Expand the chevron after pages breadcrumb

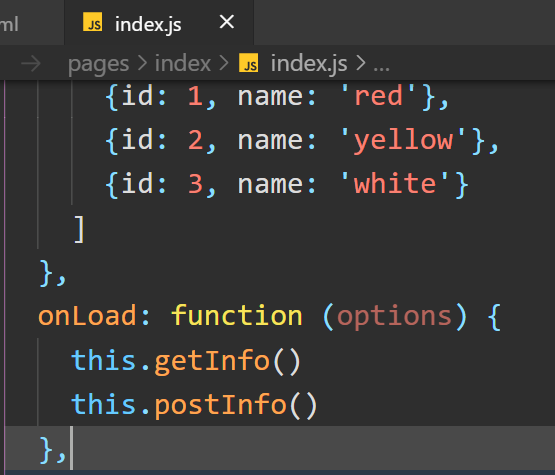tap(142, 64)
